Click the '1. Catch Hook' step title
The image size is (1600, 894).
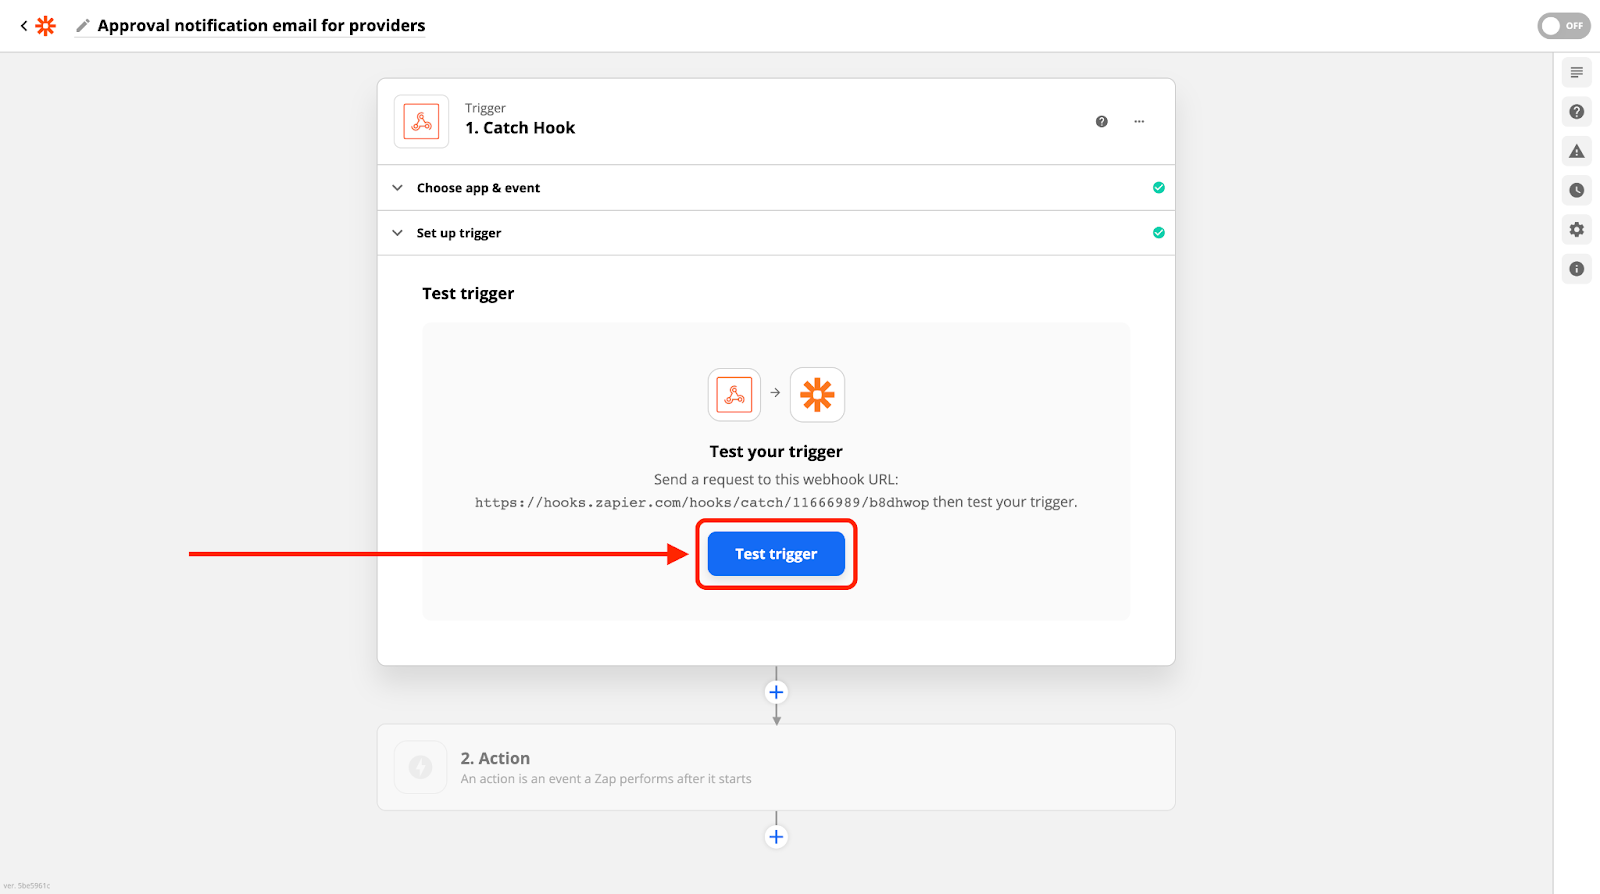(x=520, y=128)
